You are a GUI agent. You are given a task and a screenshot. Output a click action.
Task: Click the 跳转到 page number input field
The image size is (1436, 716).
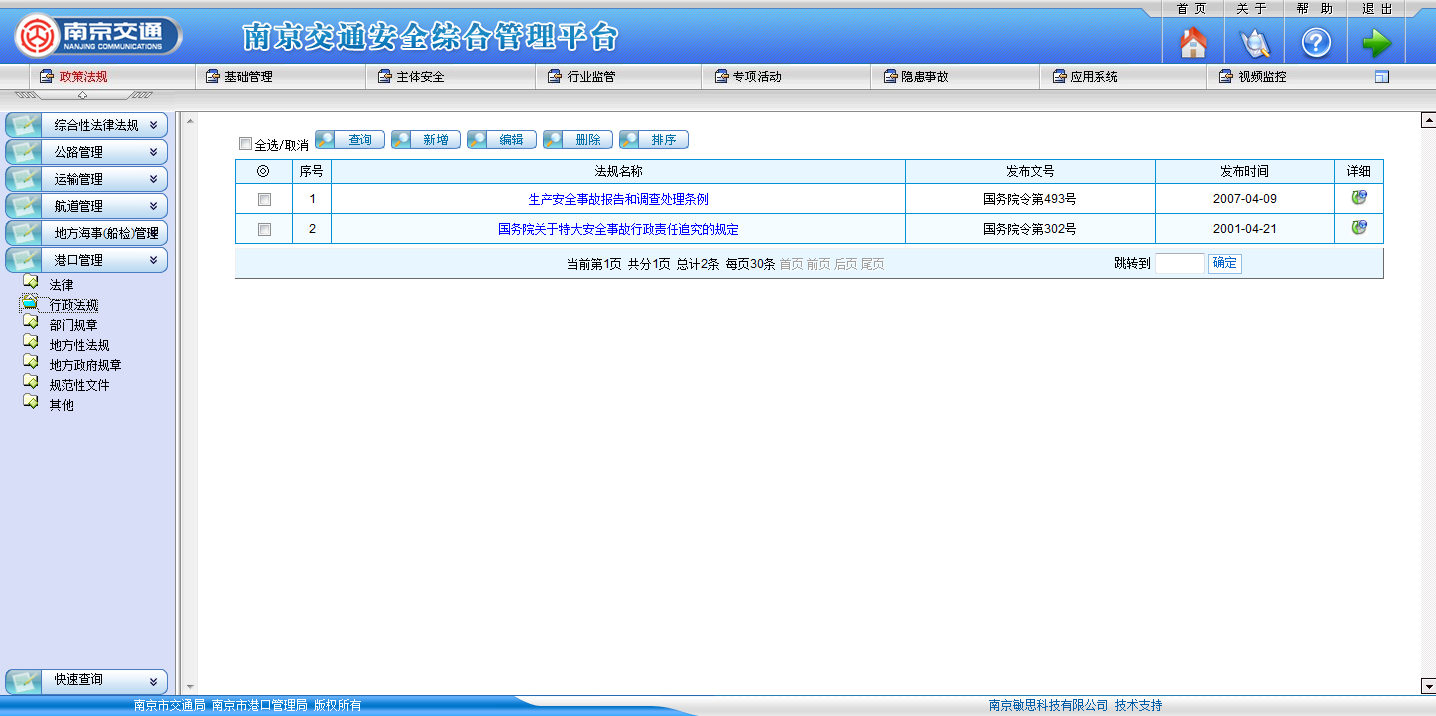[x=1179, y=264]
